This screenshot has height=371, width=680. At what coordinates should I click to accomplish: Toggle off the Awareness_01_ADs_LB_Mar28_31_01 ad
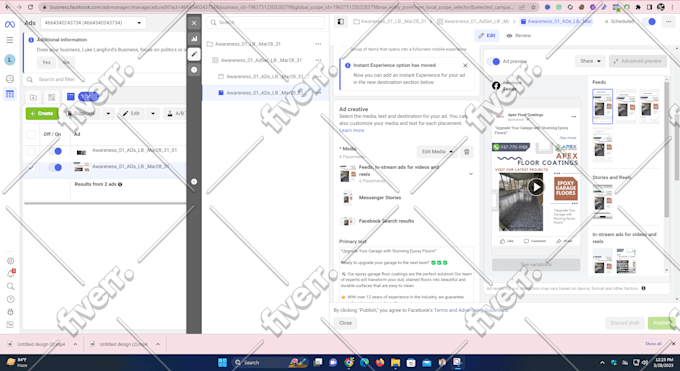(55, 151)
